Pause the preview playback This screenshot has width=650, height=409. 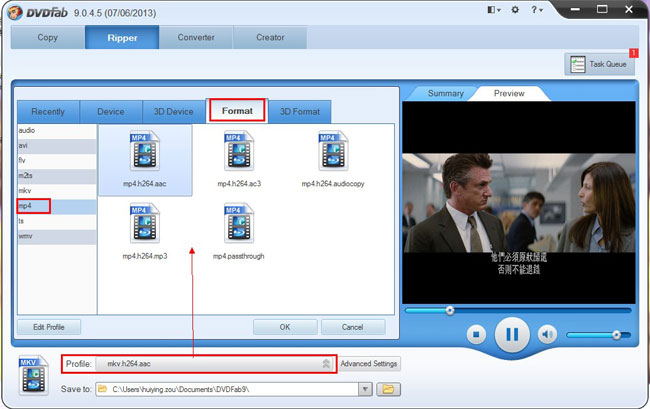[x=512, y=334]
